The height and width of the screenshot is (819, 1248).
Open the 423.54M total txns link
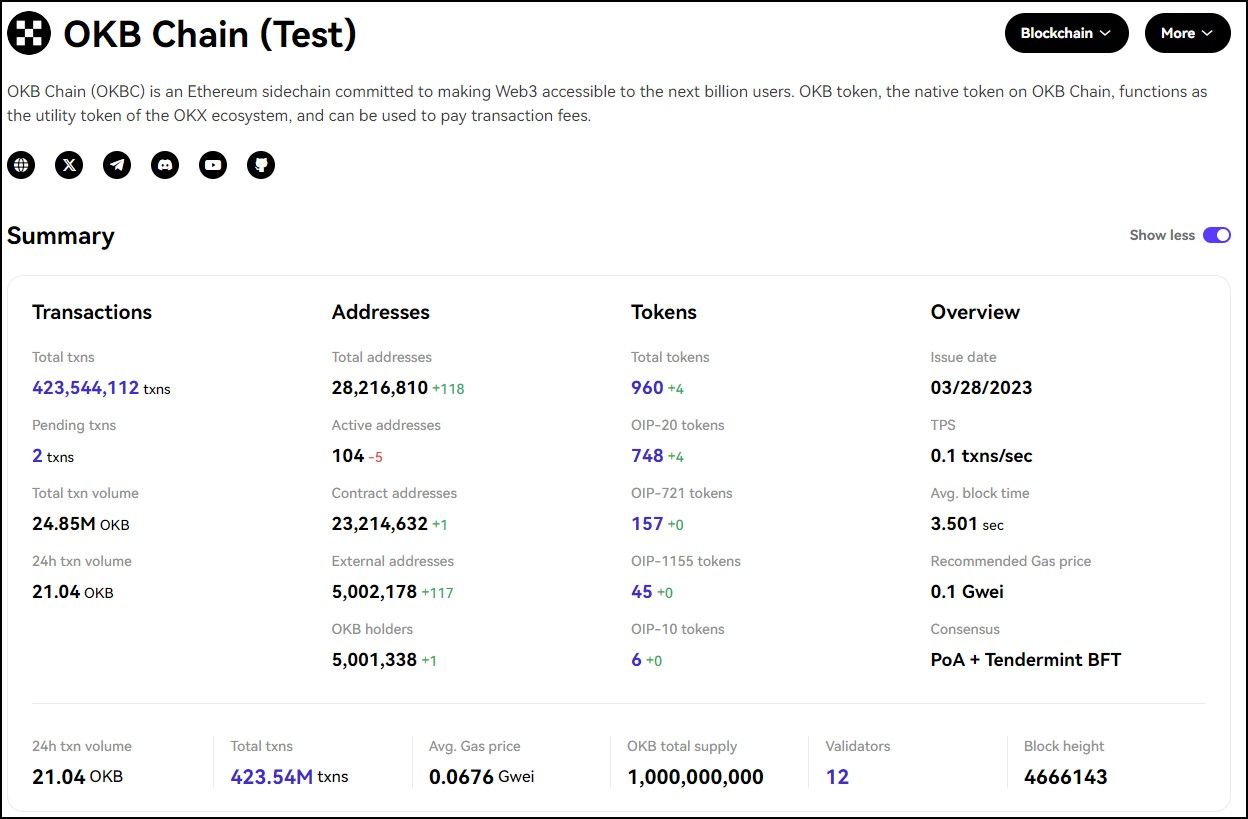click(271, 777)
